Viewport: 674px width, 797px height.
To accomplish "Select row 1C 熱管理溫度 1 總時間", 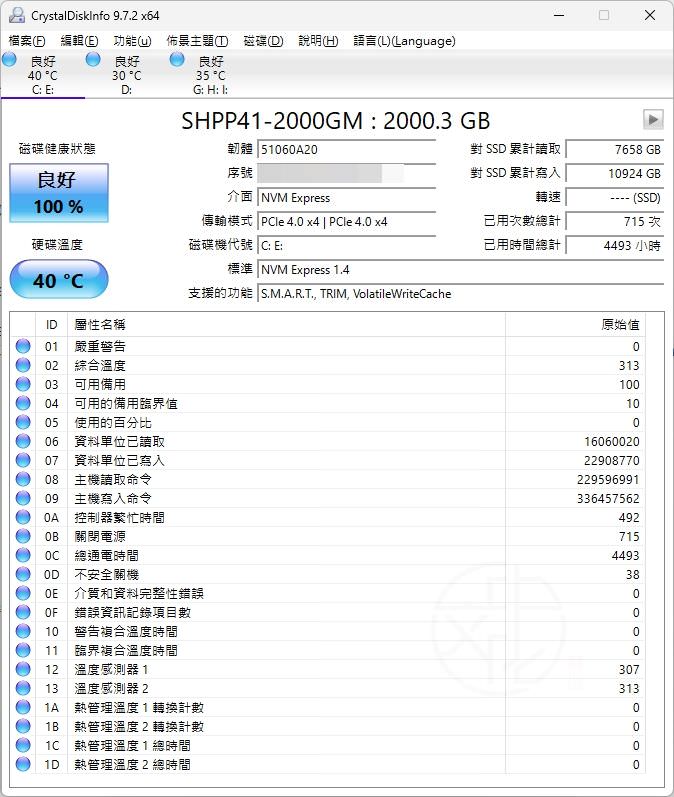I will coord(328,745).
